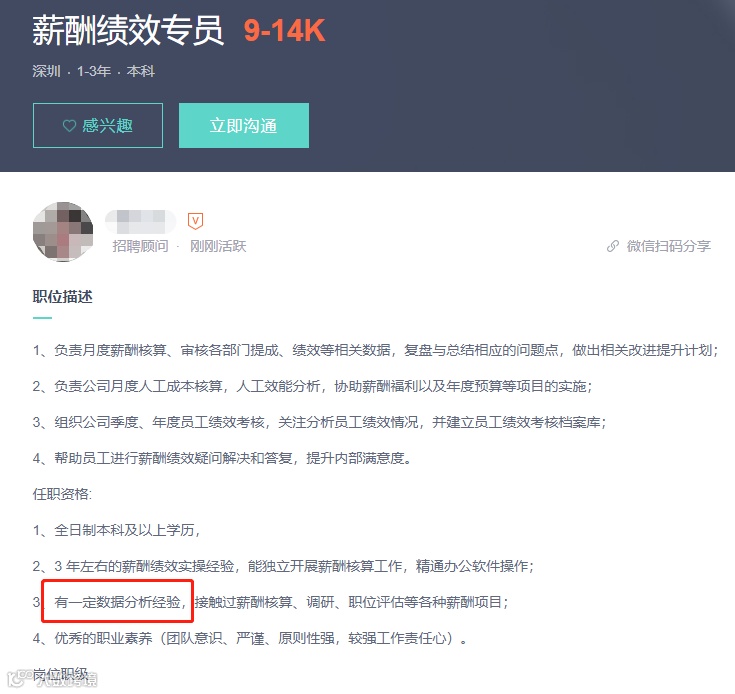The image size is (735, 694).
Task: Click the link icon beside 微信扫码分享
Action: coord(613,246)
